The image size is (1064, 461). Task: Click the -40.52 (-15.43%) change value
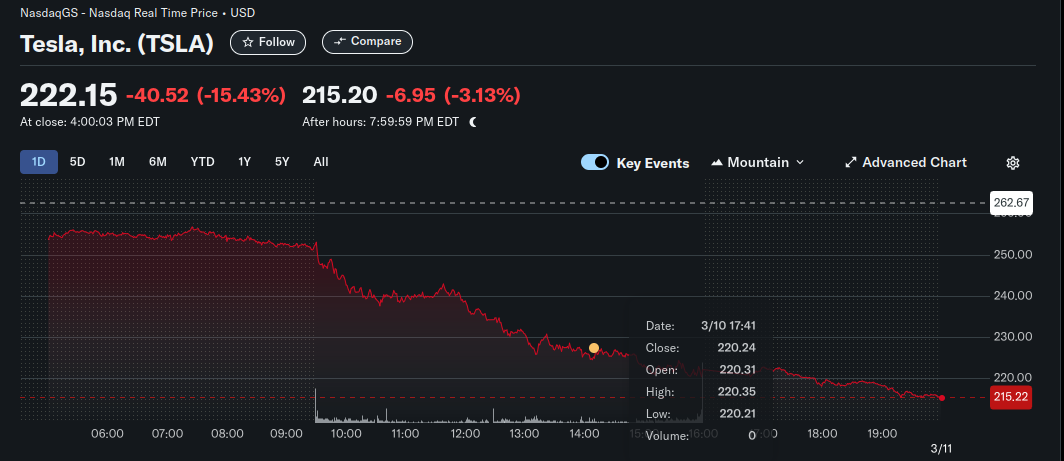(206, 96)
